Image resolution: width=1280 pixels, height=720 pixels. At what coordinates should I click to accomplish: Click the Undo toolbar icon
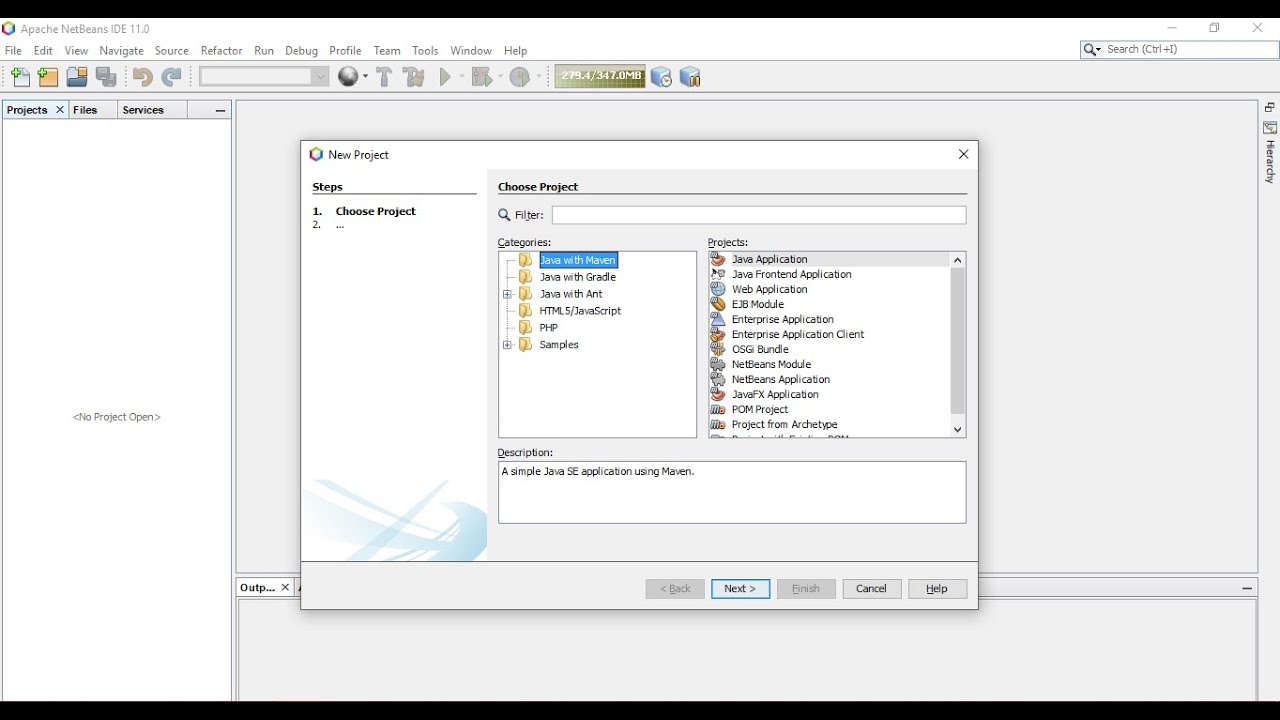[x=142, y=77]
